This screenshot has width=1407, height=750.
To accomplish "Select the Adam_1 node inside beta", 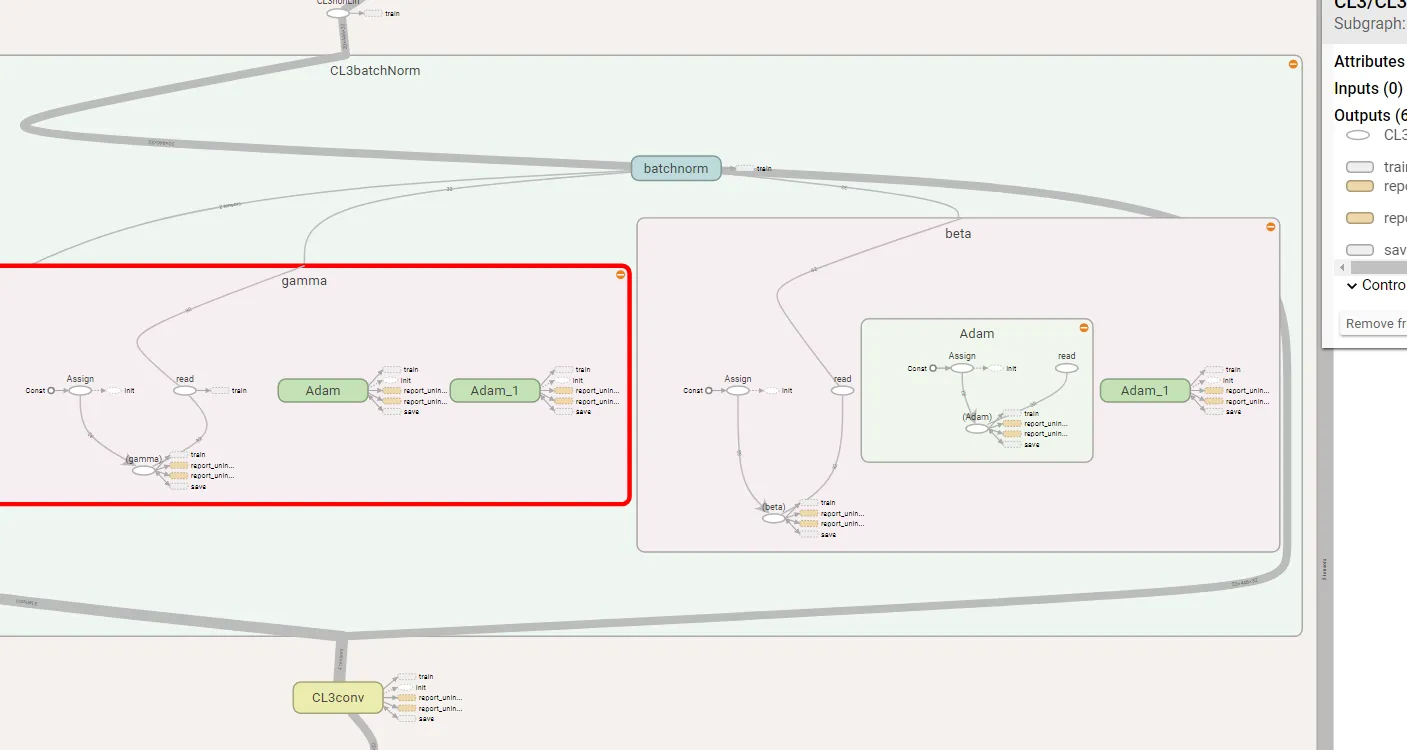I will pyautogui.click(x=1145, y=391).
